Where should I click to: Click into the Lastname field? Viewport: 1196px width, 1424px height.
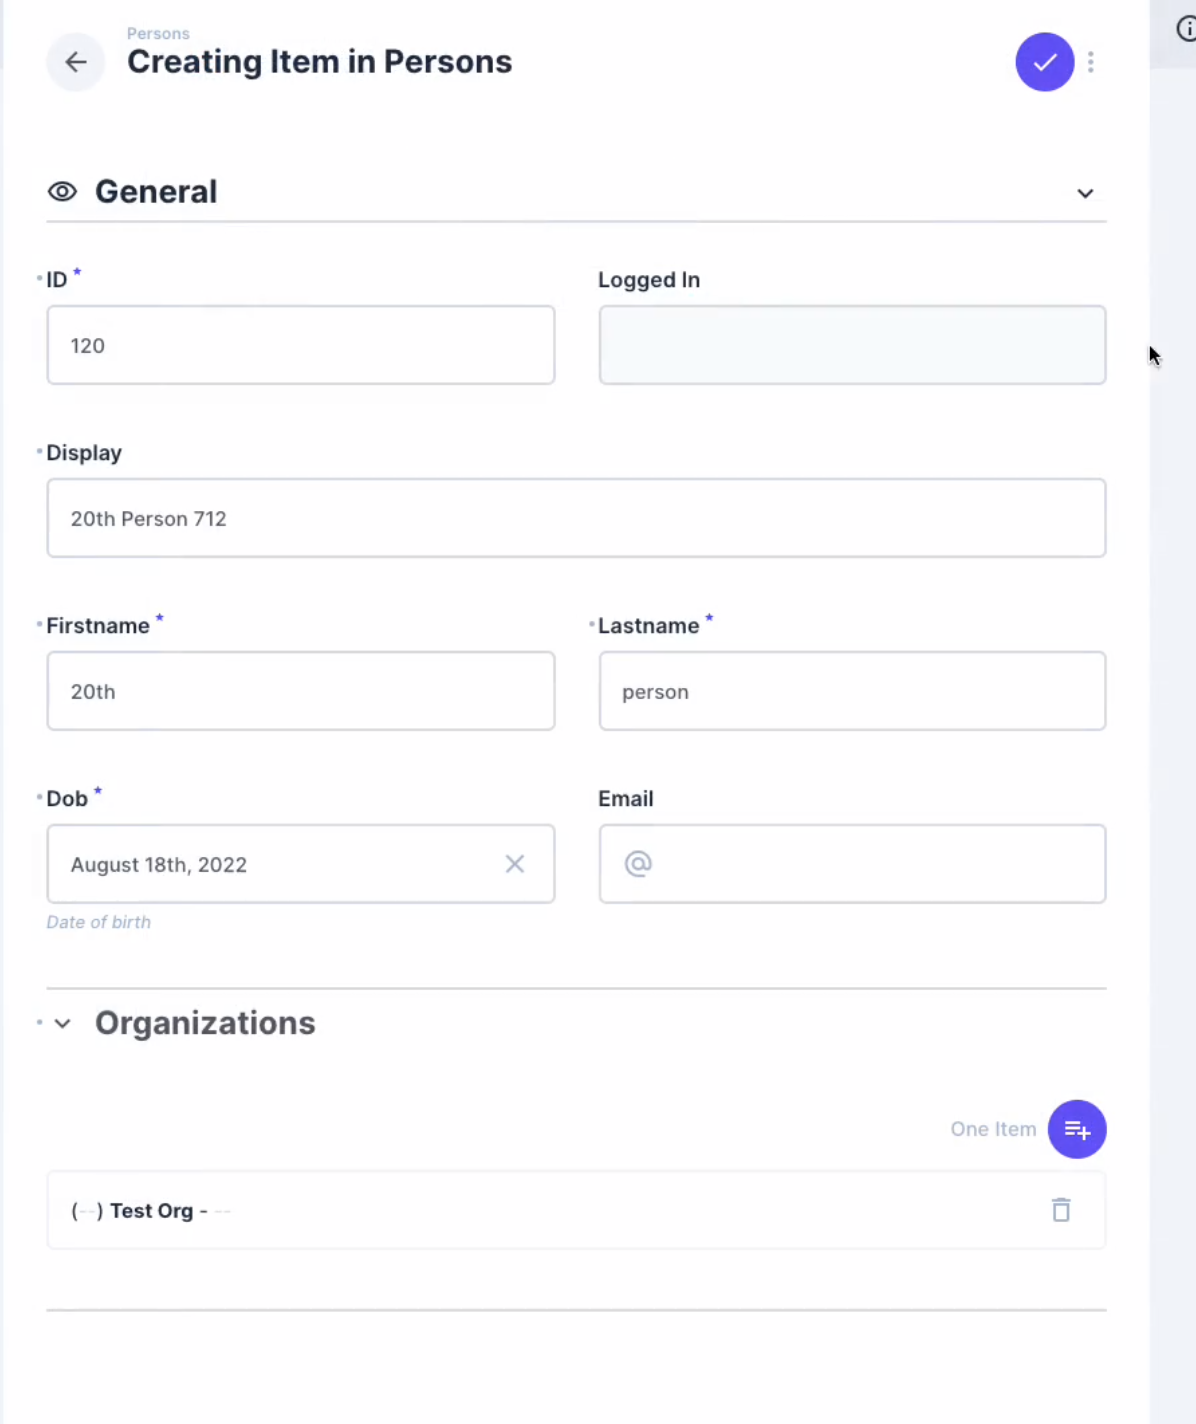[852, 691]
